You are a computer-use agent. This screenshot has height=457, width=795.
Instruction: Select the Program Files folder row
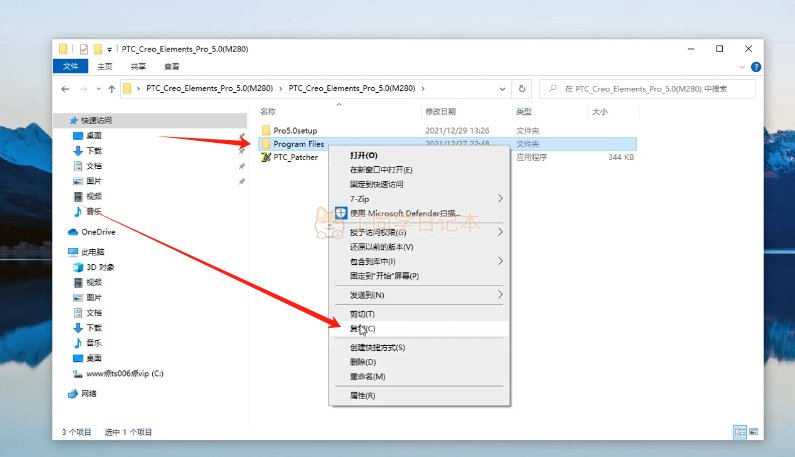pos(447,144)
